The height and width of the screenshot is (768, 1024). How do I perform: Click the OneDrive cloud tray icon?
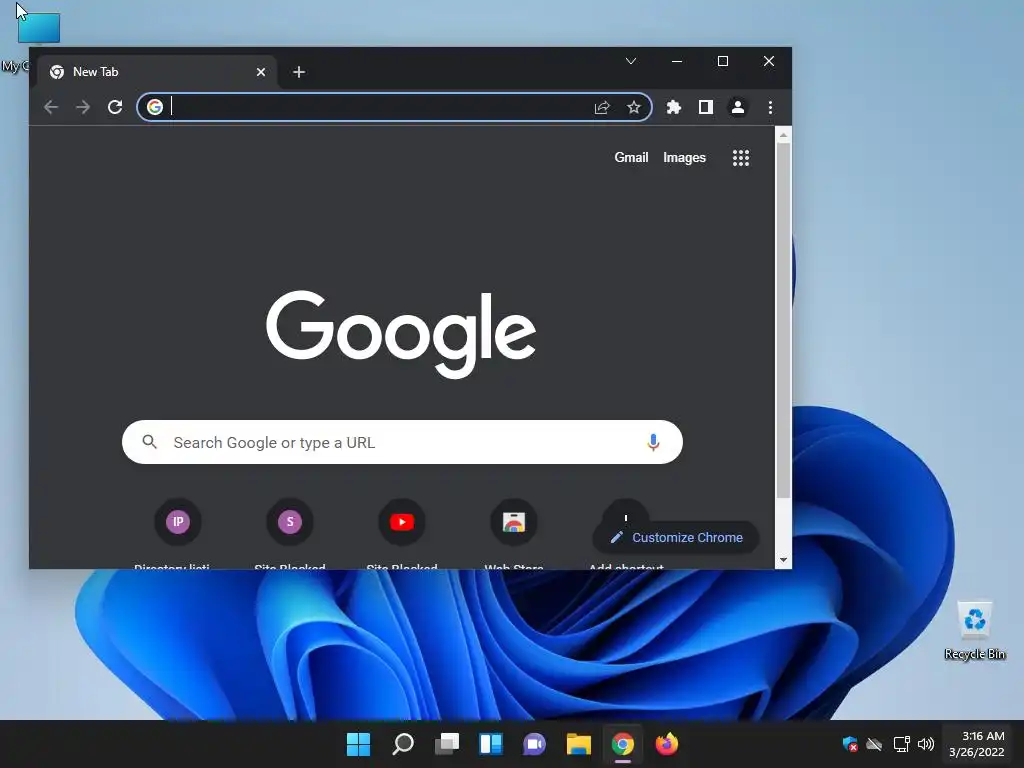874,744
